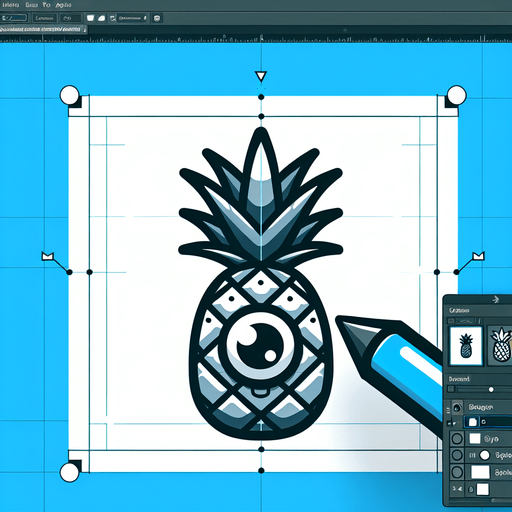512x512 pixels.
Task: Toggle the circle beside large white rectangle layer
Action: click(457, 472)
